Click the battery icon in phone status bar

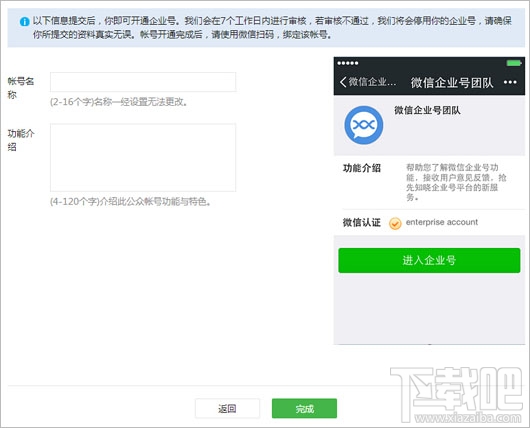tap(513, 63)
